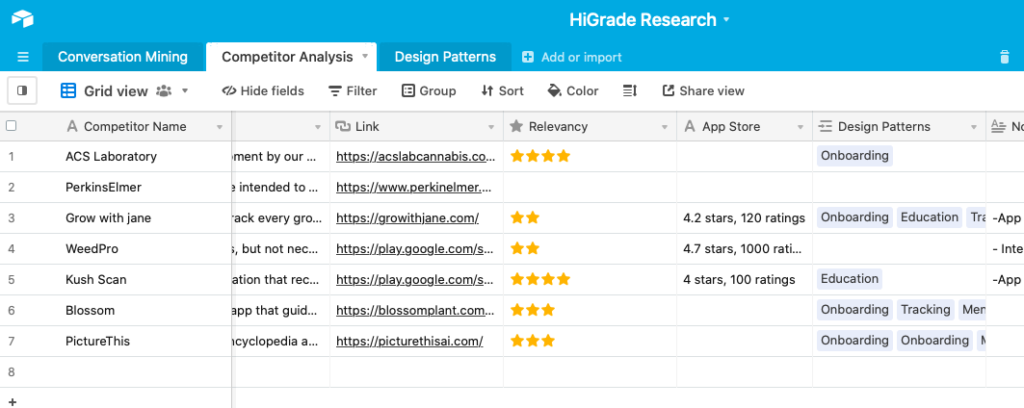Viewport: 1024px width, 408px height.
Task: Open the Color options
Action: click(x=573, y=91)
